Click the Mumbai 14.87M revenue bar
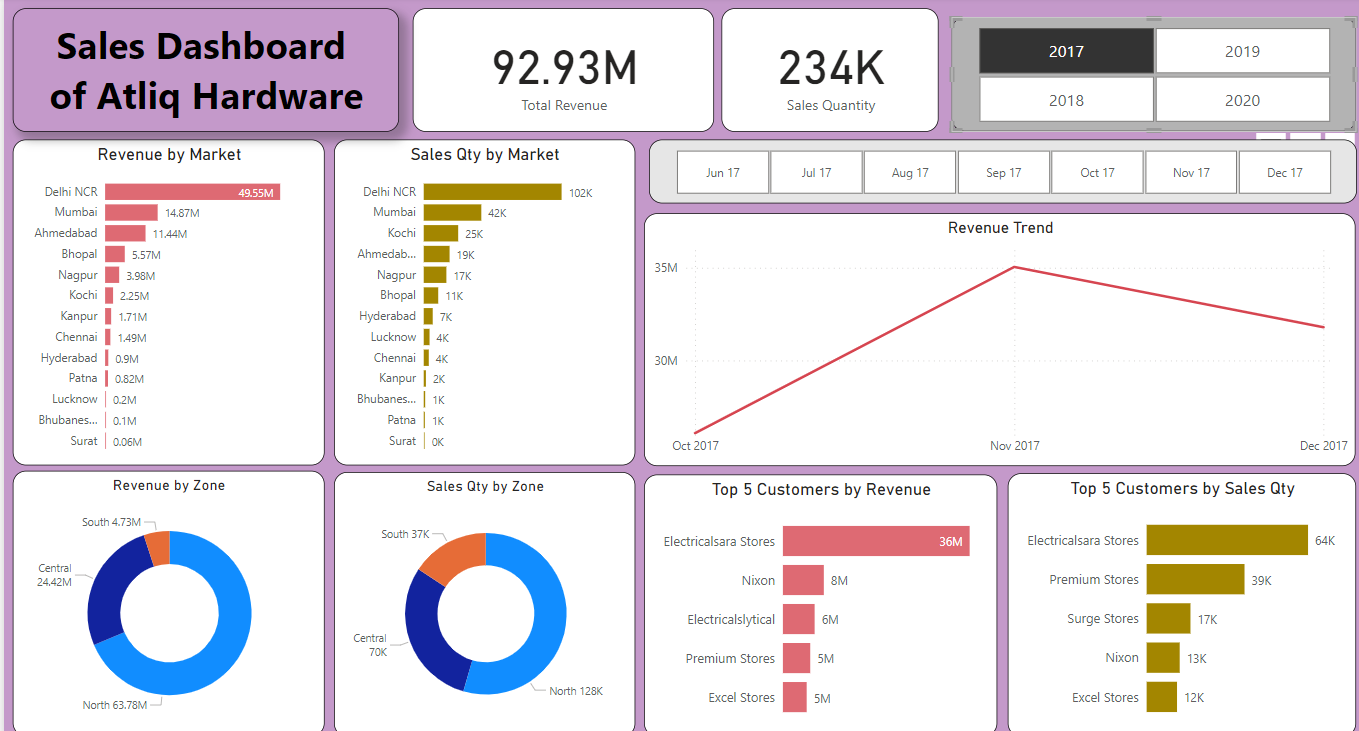Image resolution: width=1359 pixels, height=731 pixels. click(131, 213)
